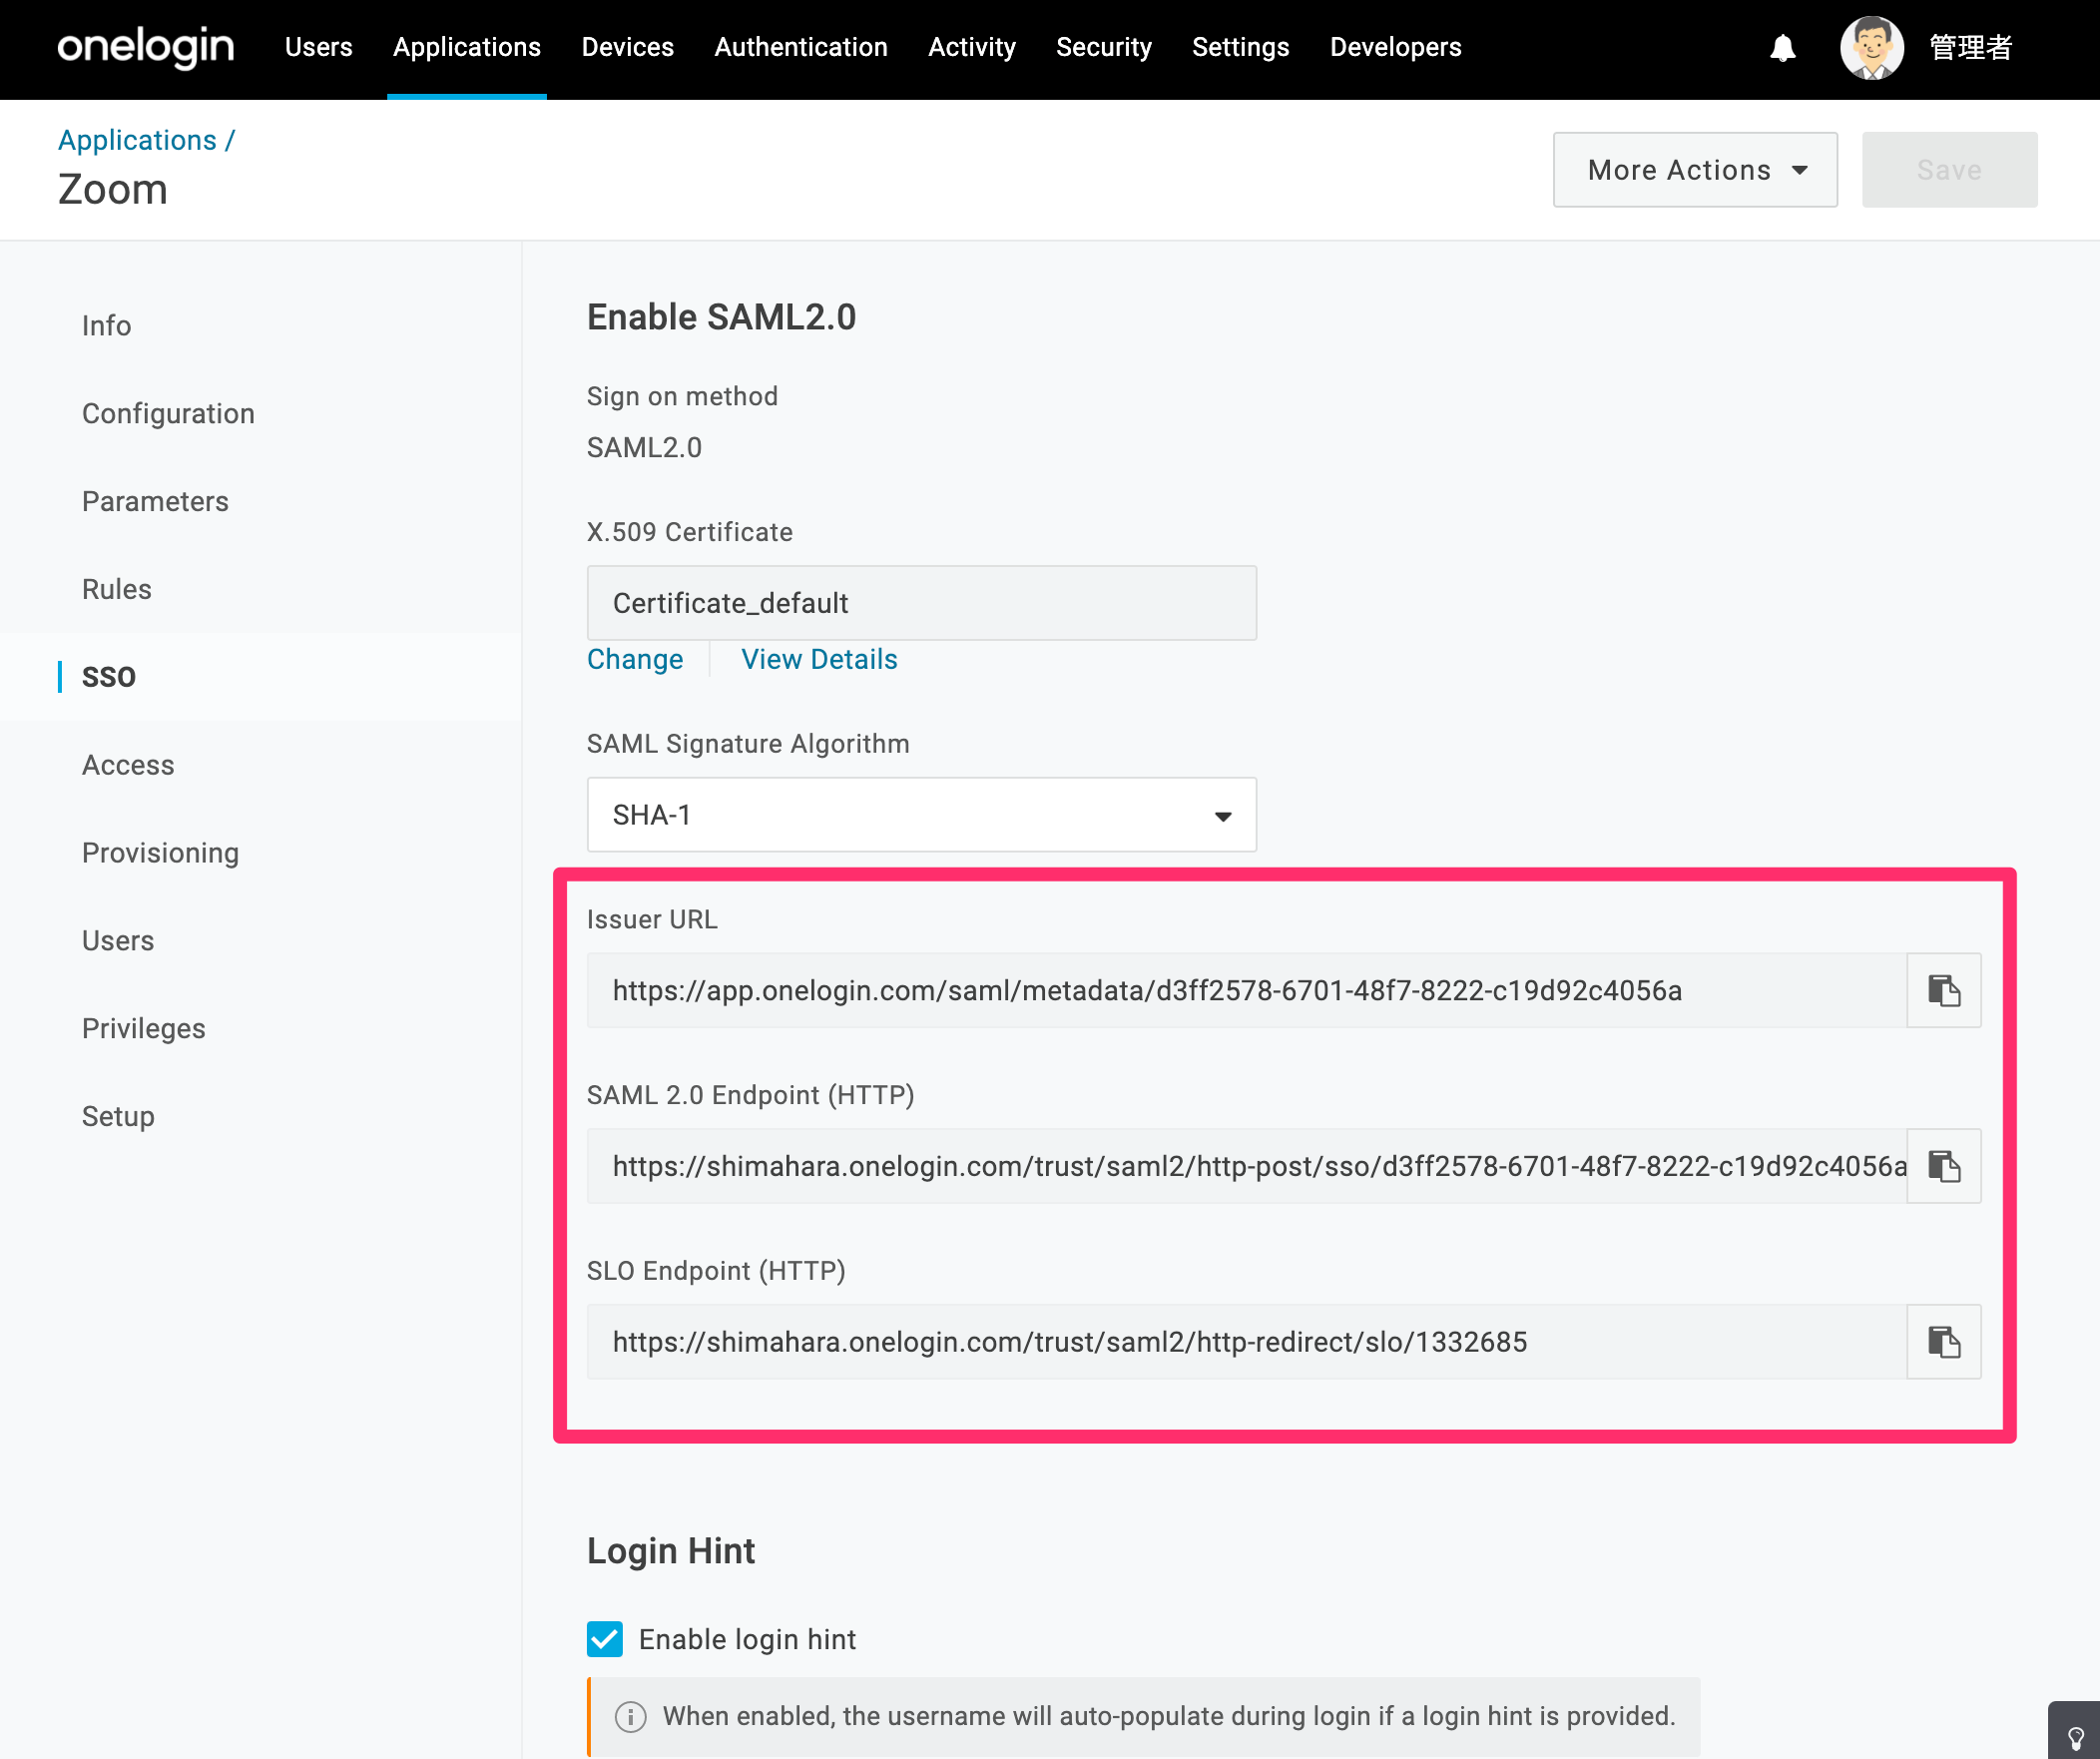Click the OneLogin logo
Image resolution: width=2100 pixels, height=1759 pixels.
(x=146, y=47)
